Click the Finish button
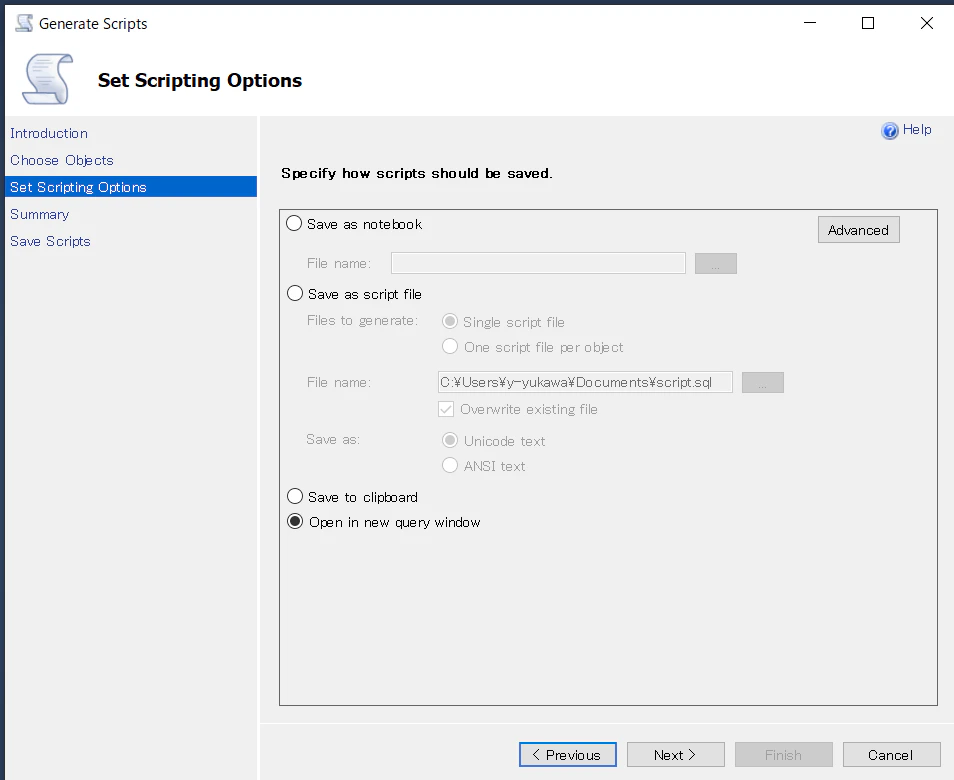The height and width of the screenshot is (780, 954). click(x=784, y=754)
